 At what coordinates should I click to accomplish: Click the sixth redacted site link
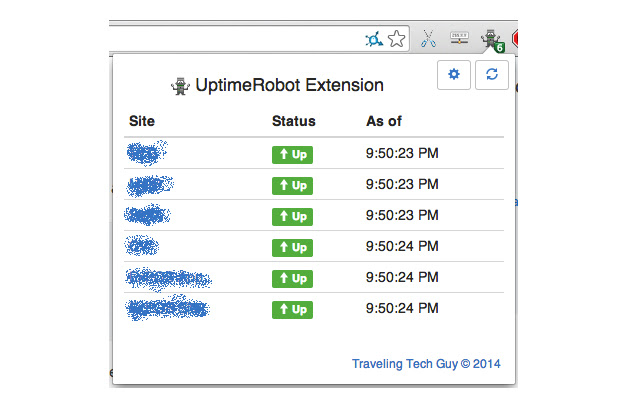pyautogui.click(x=167, y=308)
